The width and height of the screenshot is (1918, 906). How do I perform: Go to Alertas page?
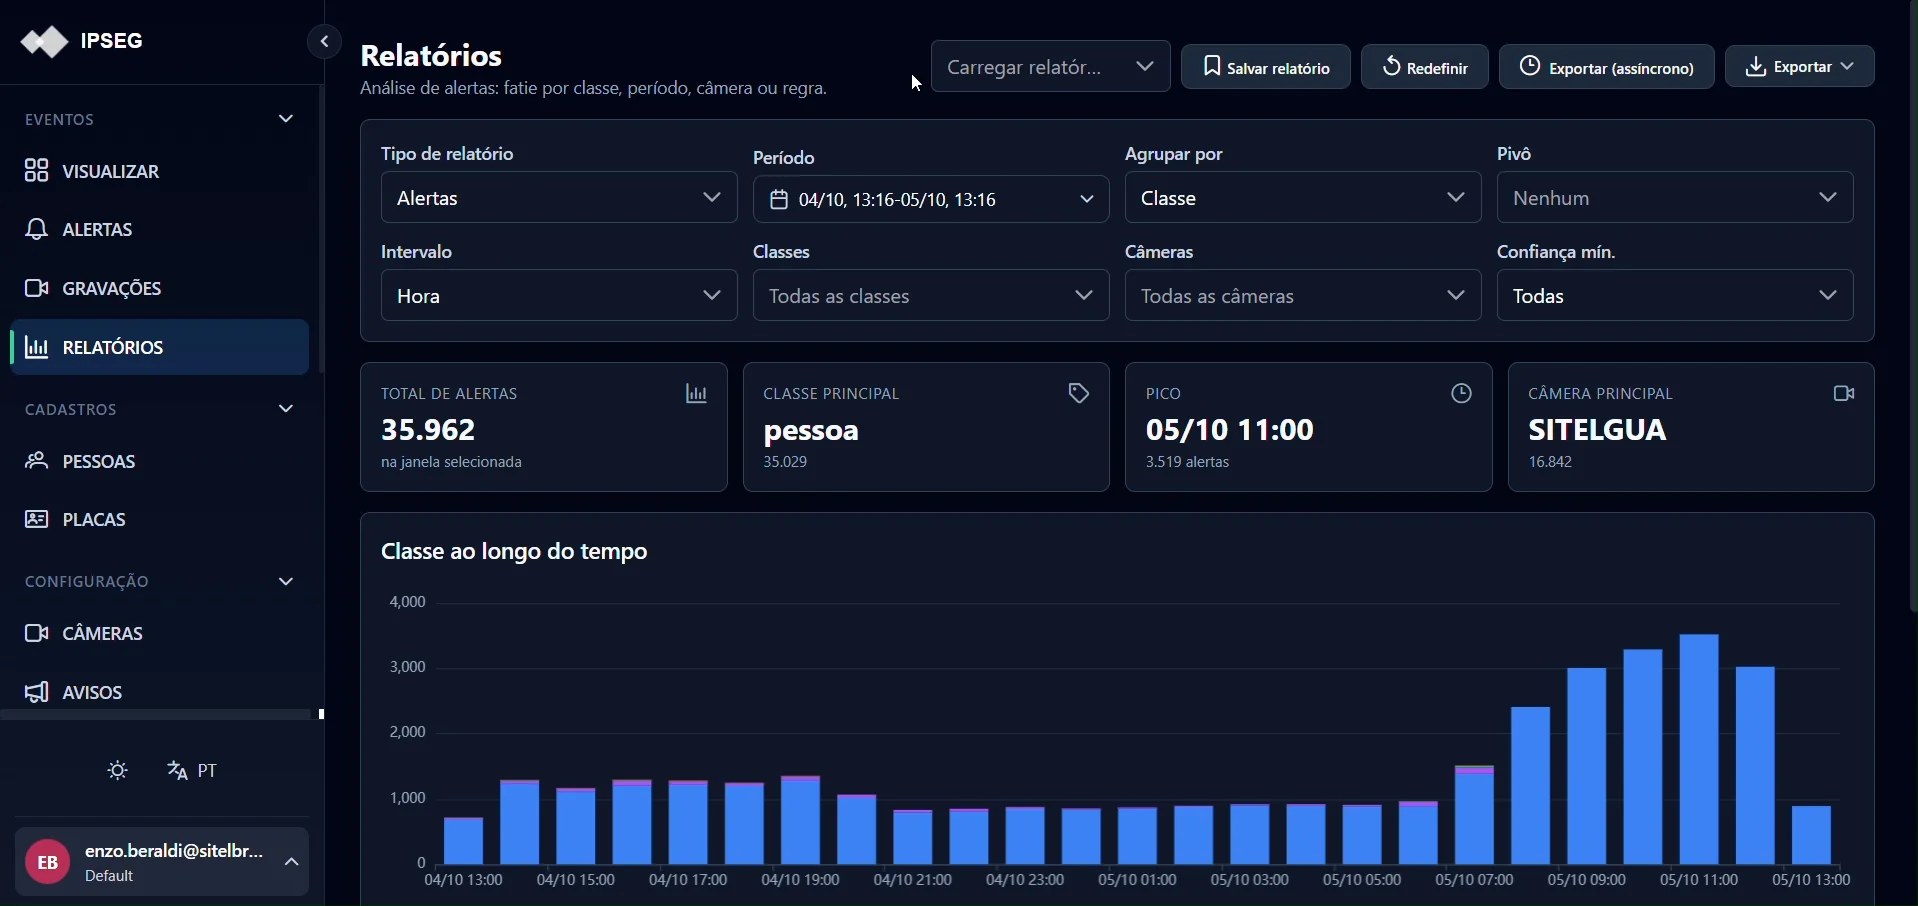160,230
